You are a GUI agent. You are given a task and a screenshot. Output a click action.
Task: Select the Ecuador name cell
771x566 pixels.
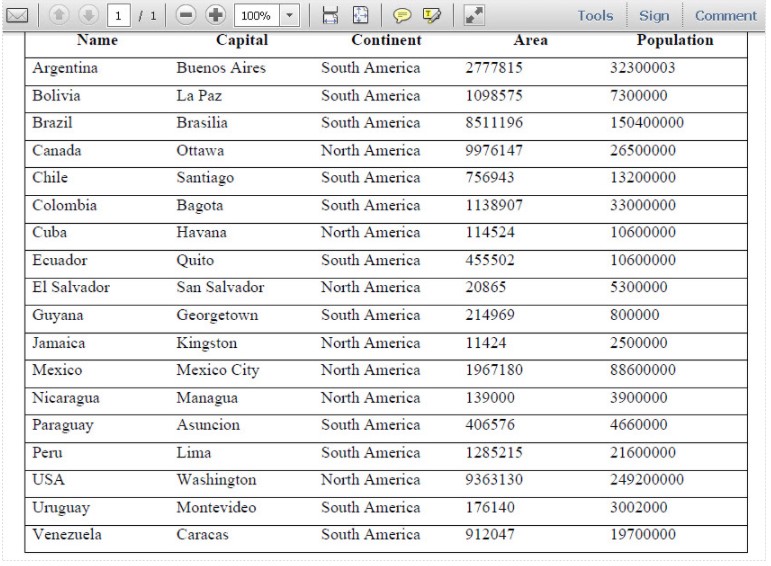coord(59,260)
